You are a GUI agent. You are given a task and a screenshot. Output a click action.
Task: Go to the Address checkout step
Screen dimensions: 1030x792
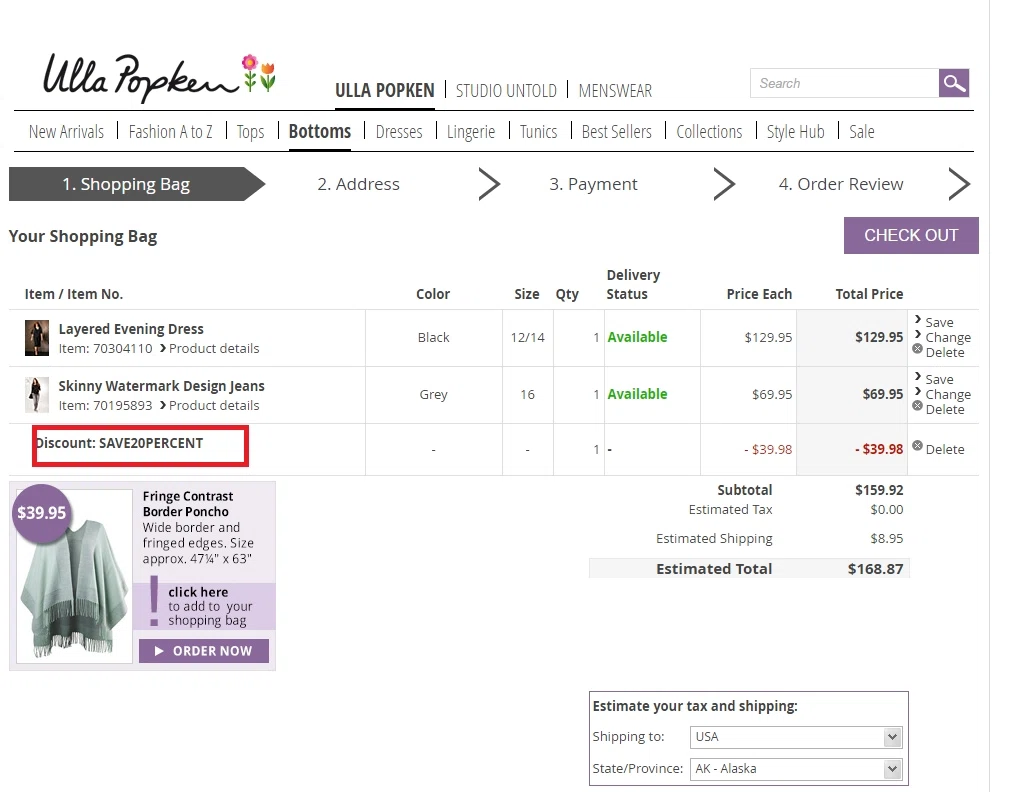[359, 184]
